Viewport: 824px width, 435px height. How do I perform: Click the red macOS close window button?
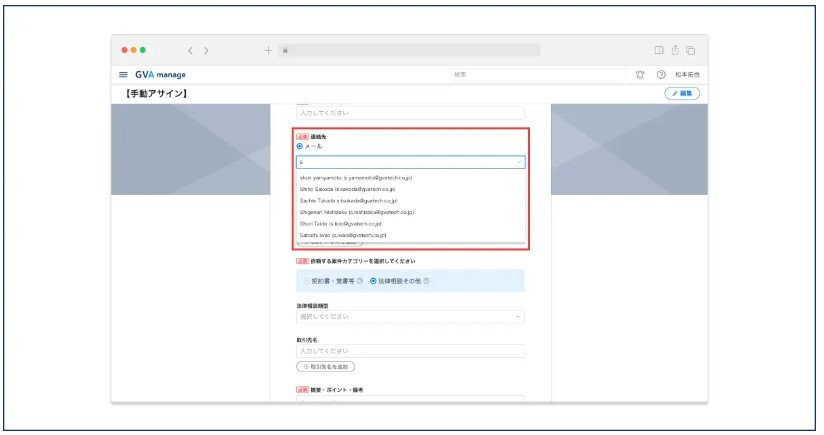coord(125,50)
